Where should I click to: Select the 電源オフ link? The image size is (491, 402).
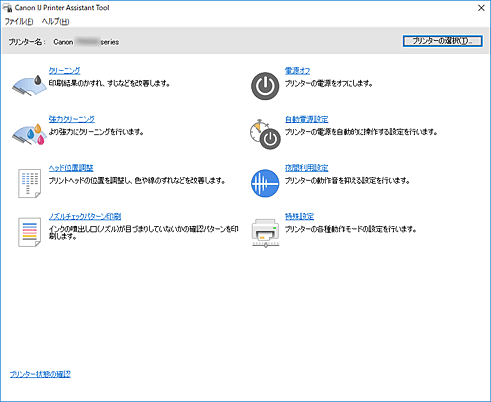pyautogui.click(x=297, y=71)
